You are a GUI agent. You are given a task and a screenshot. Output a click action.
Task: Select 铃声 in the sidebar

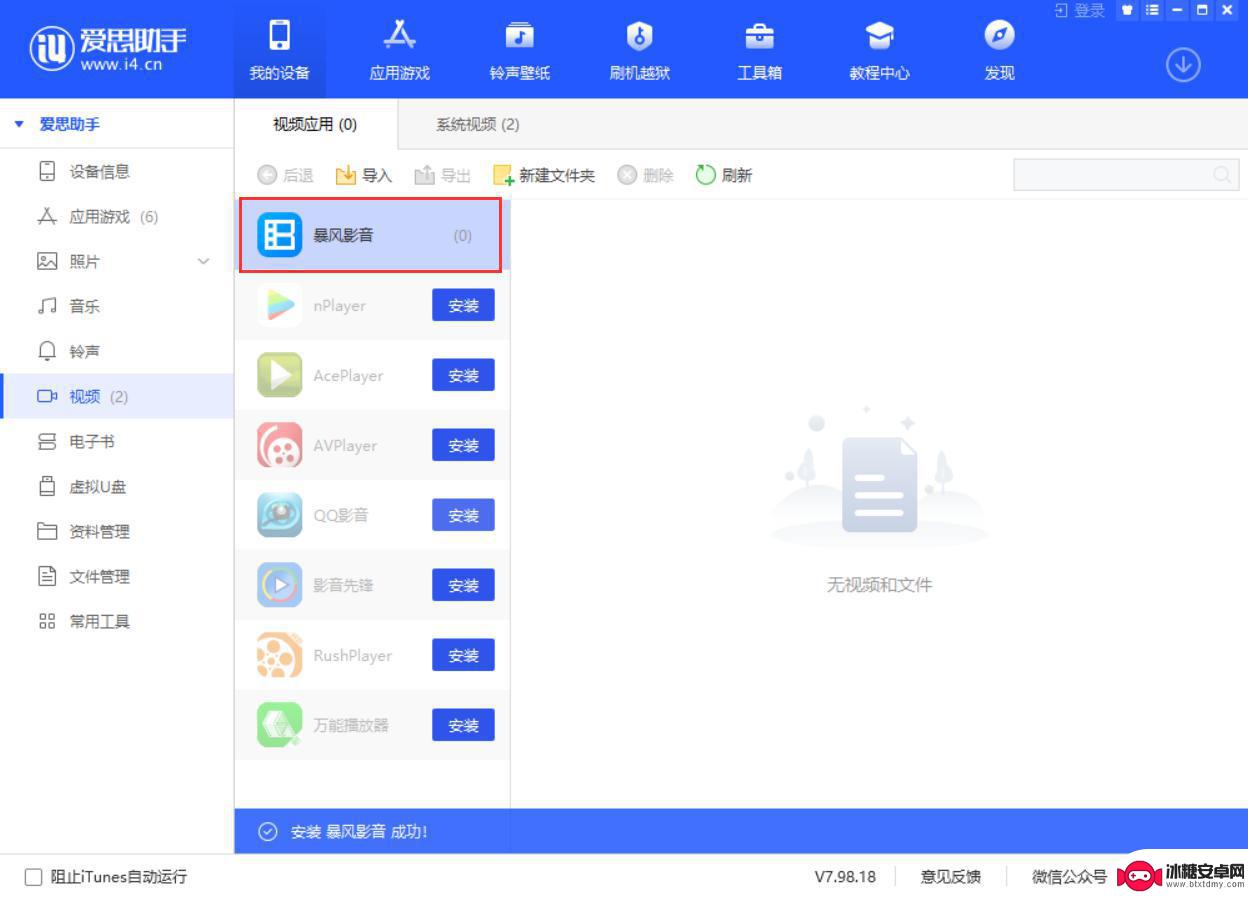[x=117, y=351]
